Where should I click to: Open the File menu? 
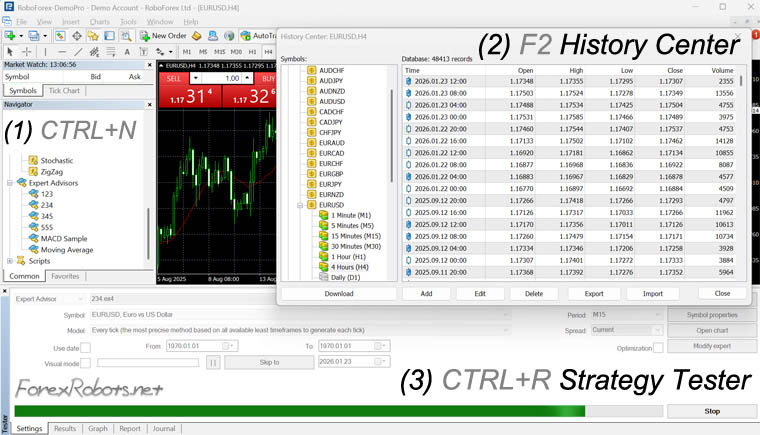point(22,22)
